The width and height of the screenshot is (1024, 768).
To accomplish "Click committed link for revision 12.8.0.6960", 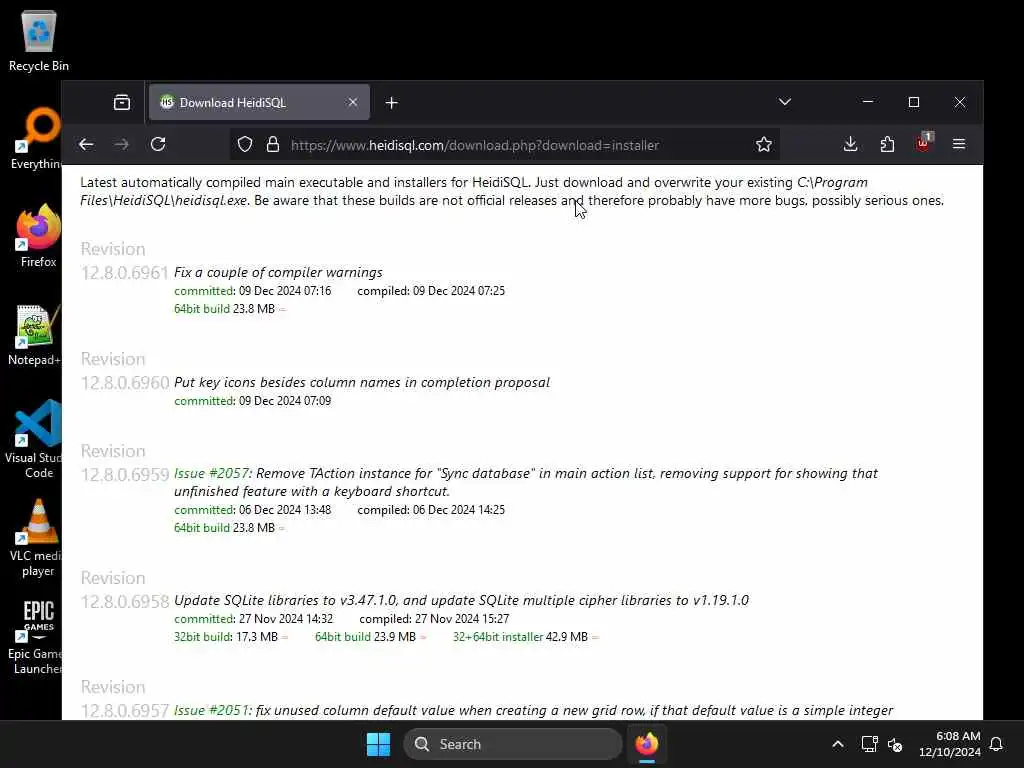I will click(204, 401).
